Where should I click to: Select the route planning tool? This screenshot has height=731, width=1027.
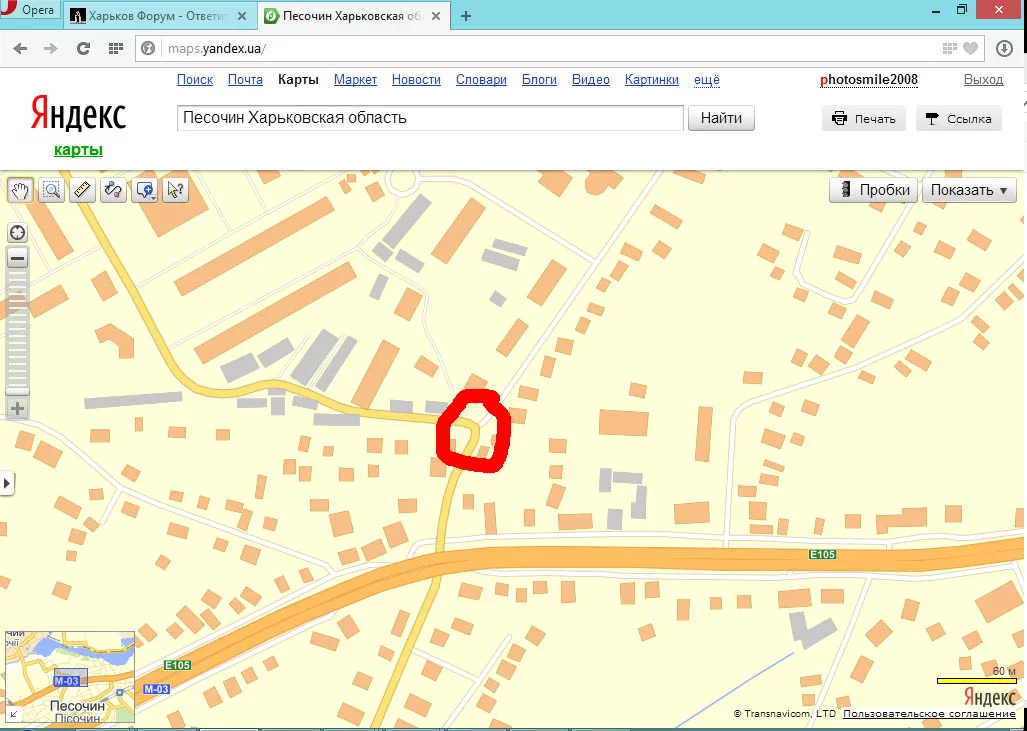click(x=113, y=190)
